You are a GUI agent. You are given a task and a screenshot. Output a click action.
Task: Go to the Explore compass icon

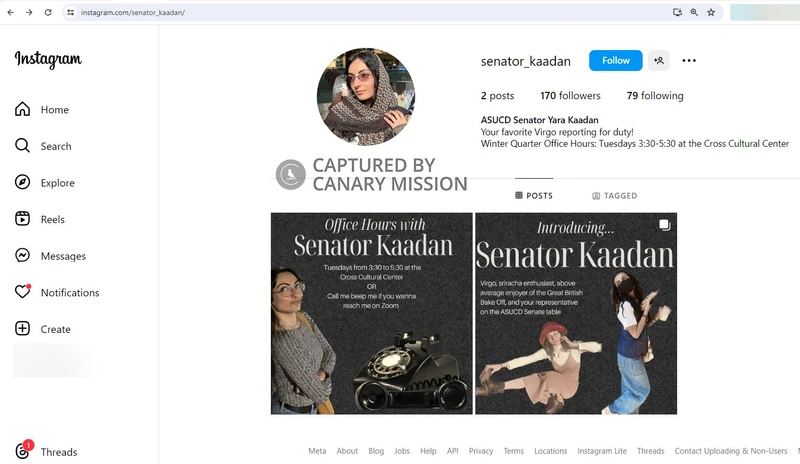point(23,183)
